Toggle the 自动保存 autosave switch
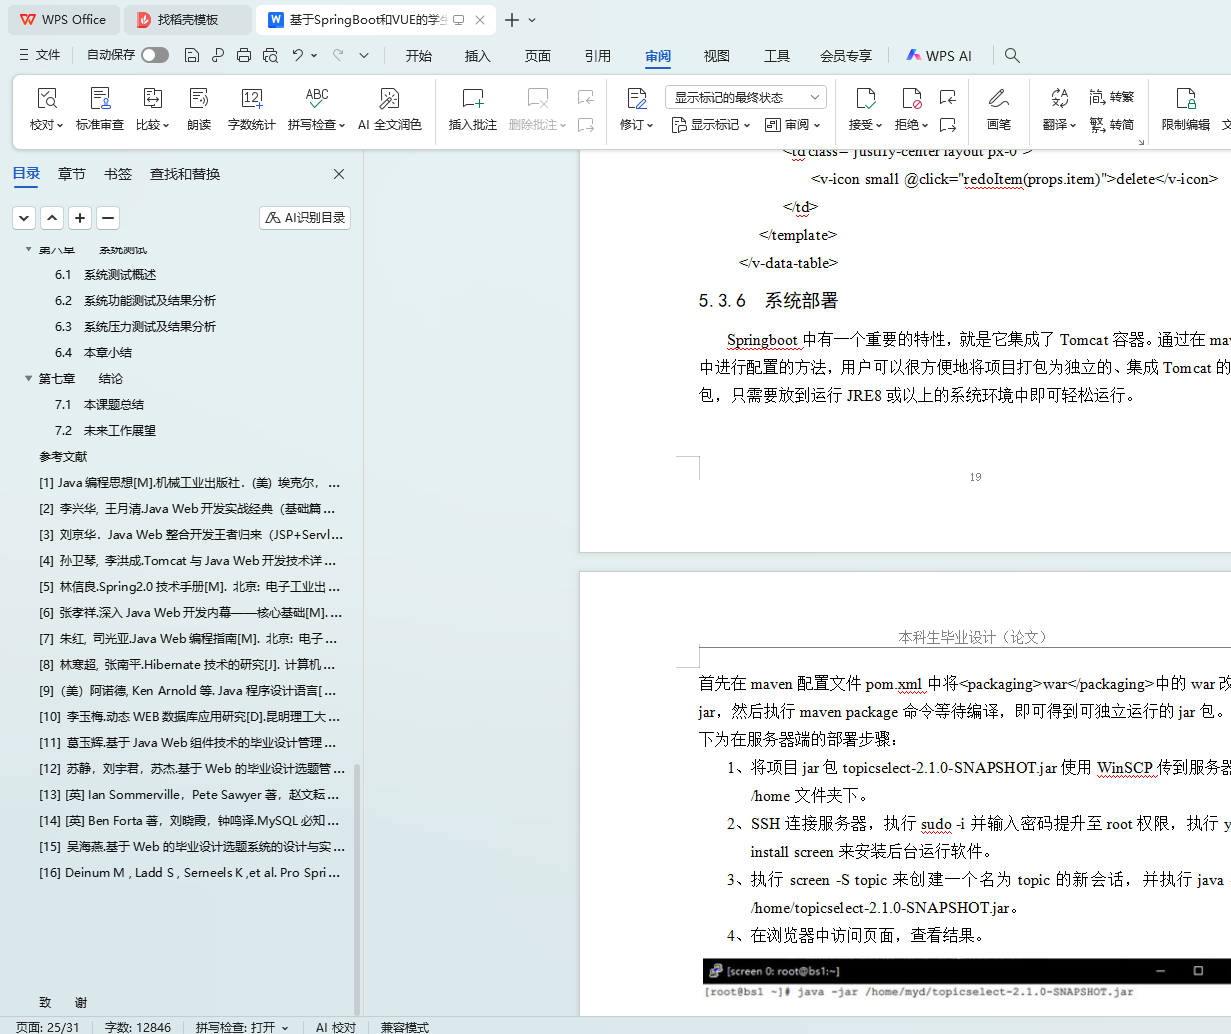This screenshot has width=1231, height=1034. click(x=155, y=55)
